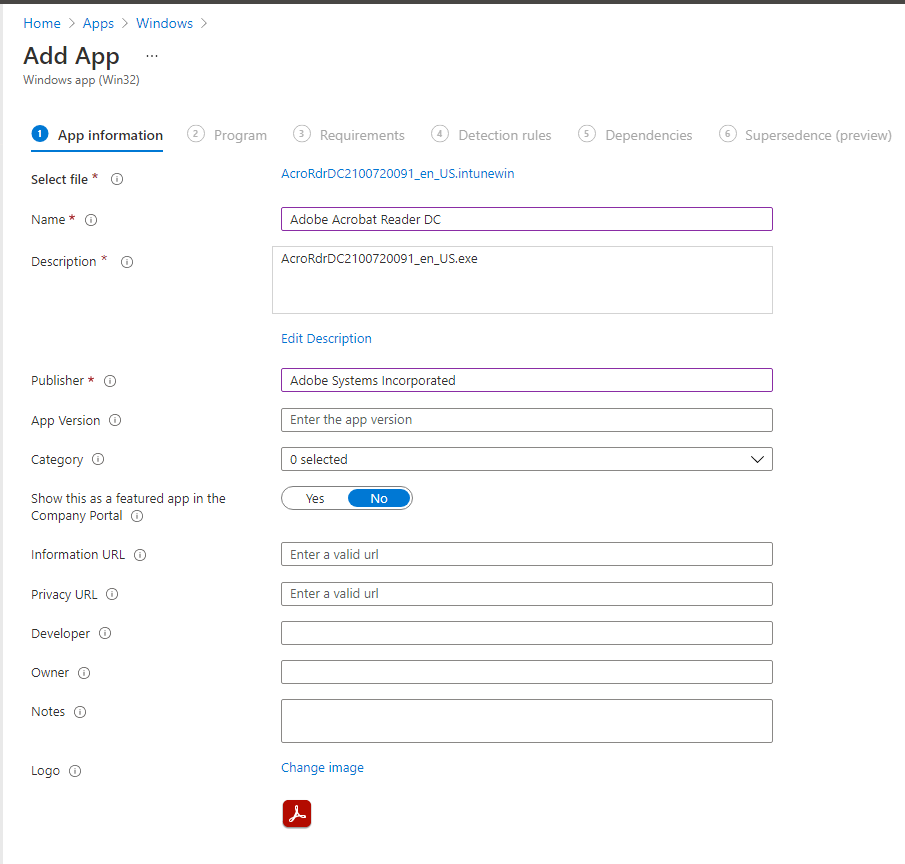905x864 pixels.
Task: Open the Supersedence (preview) tab
Action: click(x=805, y=135)
